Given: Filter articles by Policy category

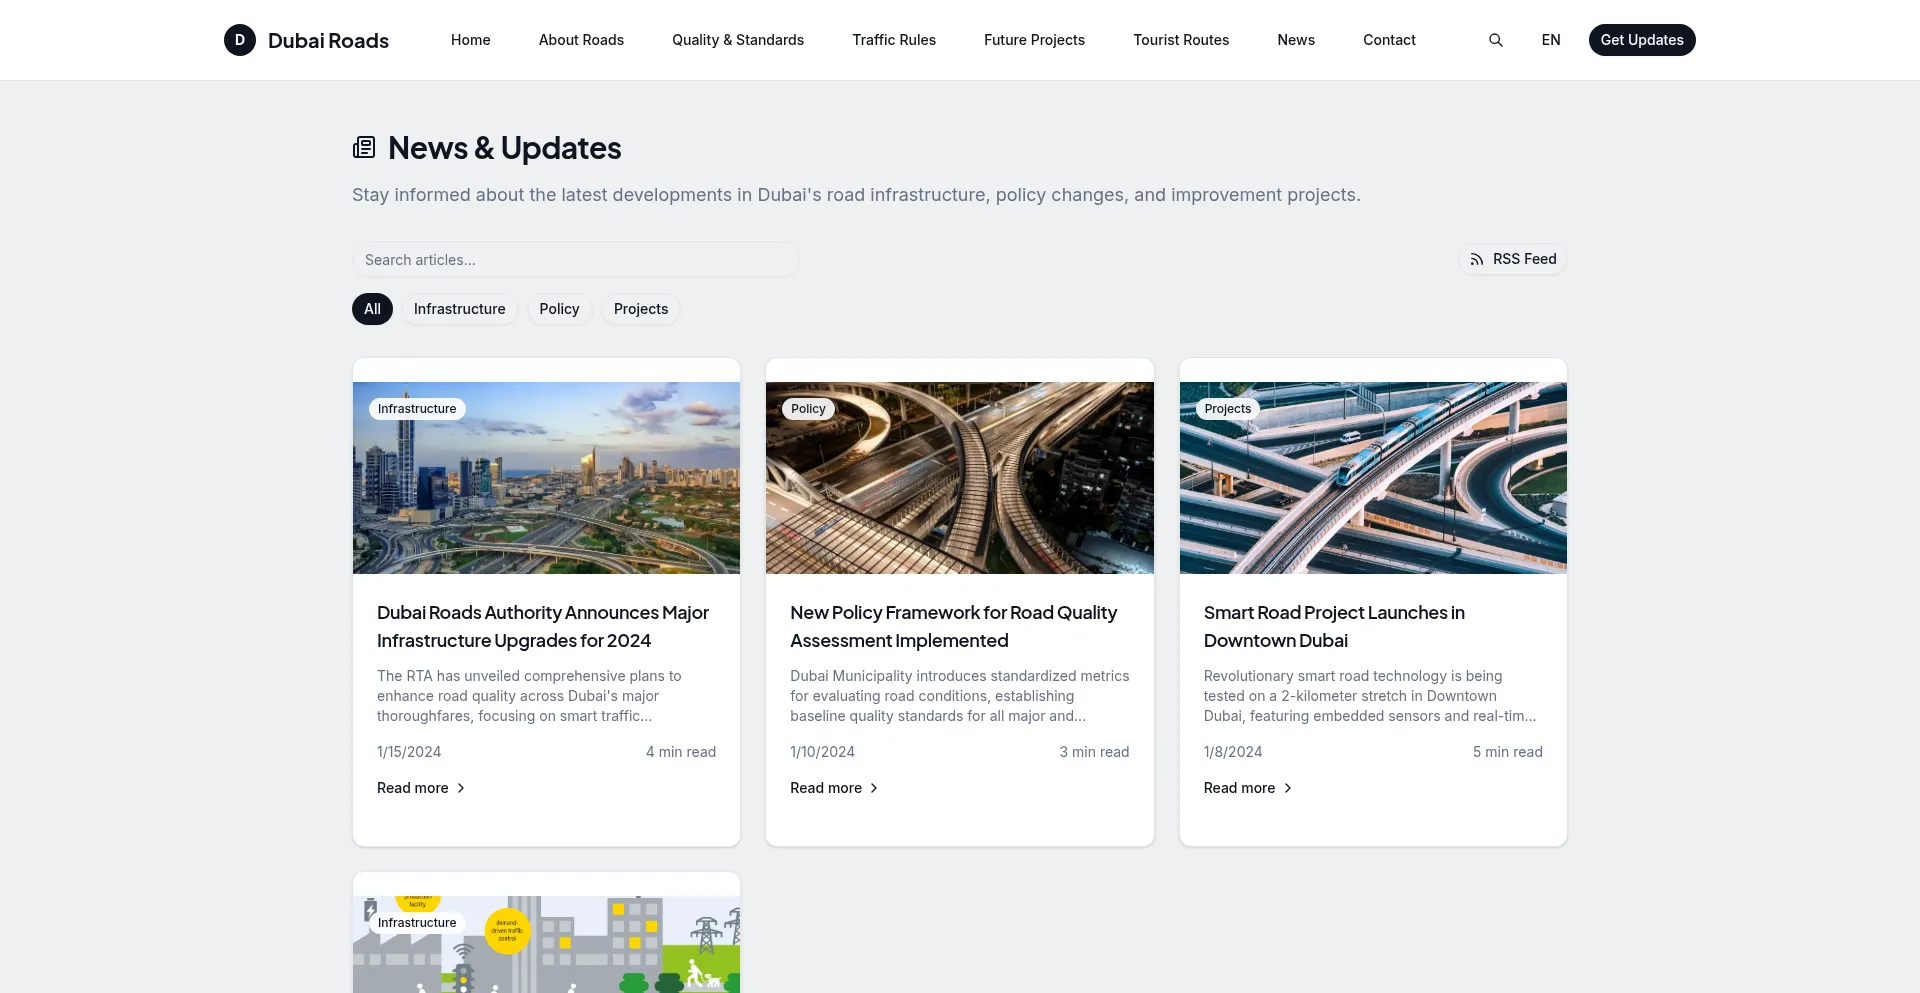Looking at the screenshot, I should click(x=559, y=309).
